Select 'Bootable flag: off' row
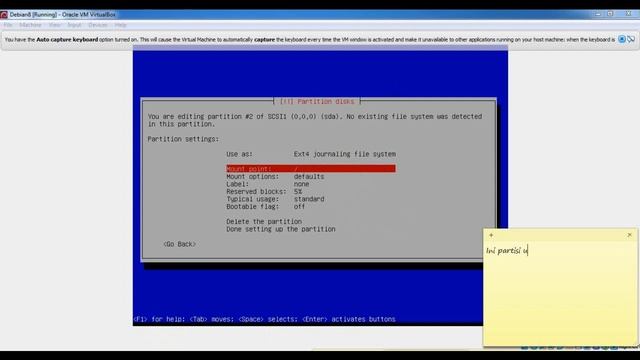Image resolution: width=640 pixels, height=360 pixels. click(x=266, y=207)
